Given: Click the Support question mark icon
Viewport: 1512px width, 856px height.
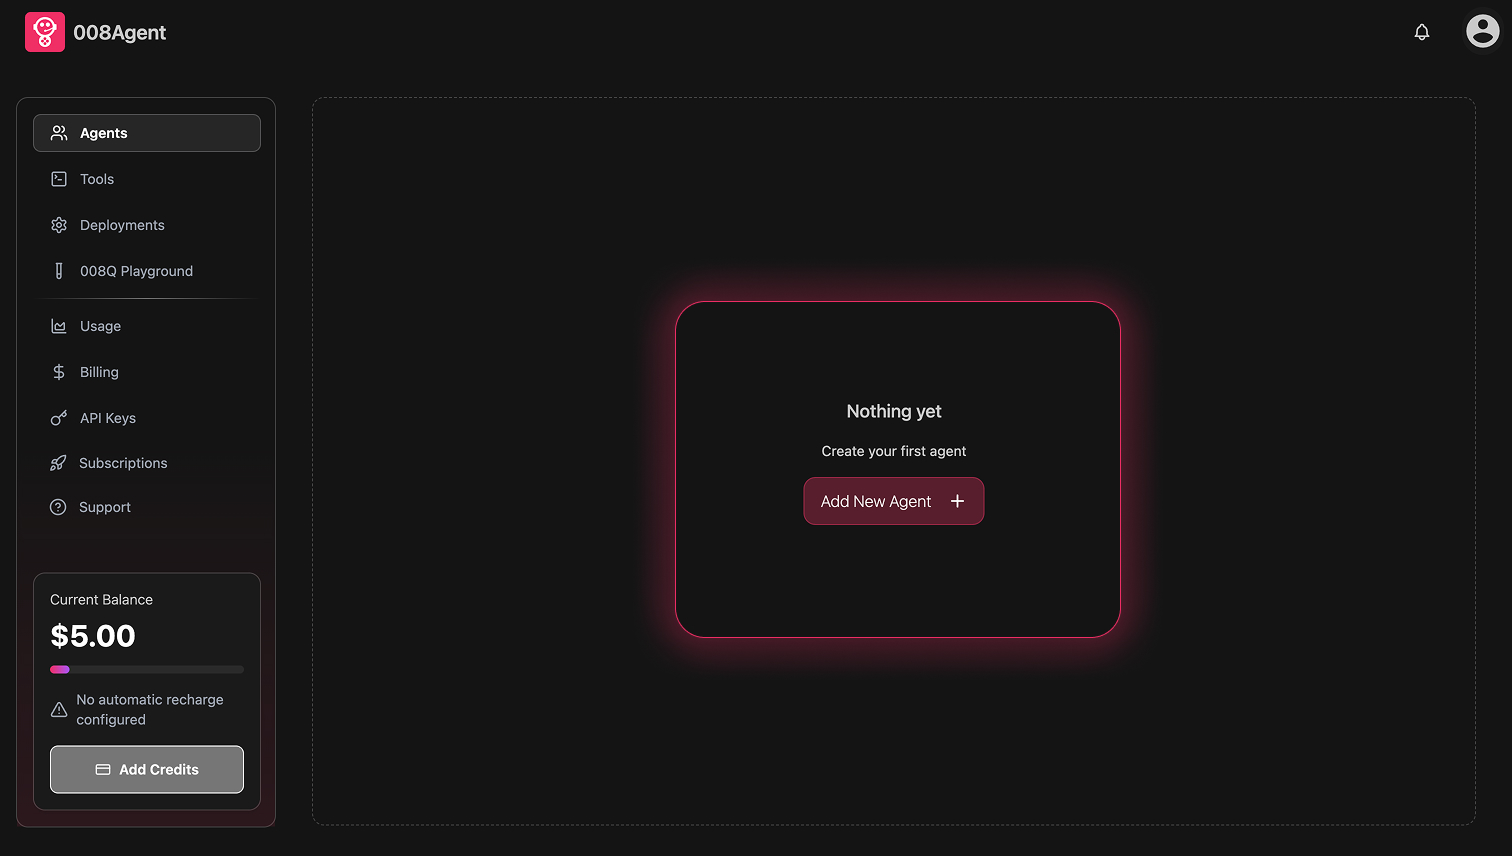Looking at the screenshot, I should [58, 507].
